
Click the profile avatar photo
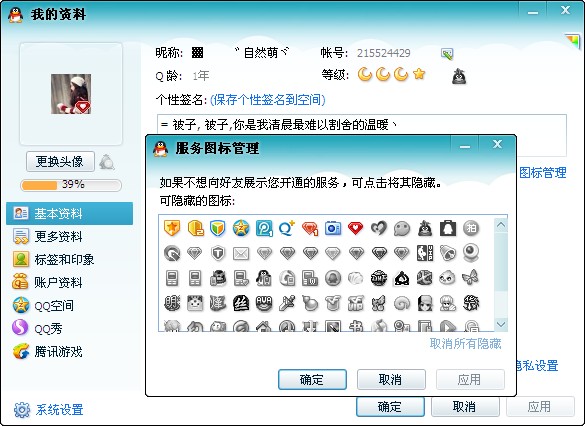[x=71, y=94]
